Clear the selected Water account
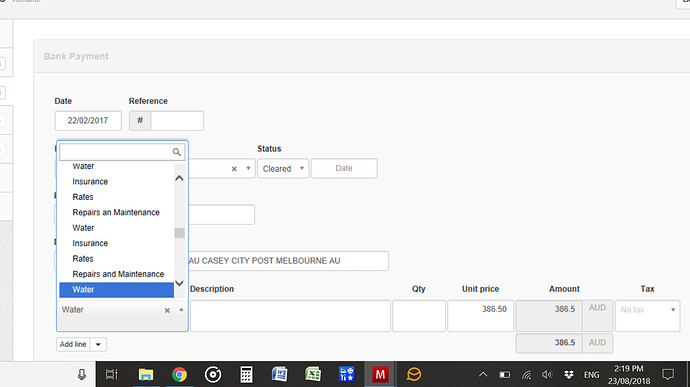Screen dimensions: 690x387 (167, 310)
